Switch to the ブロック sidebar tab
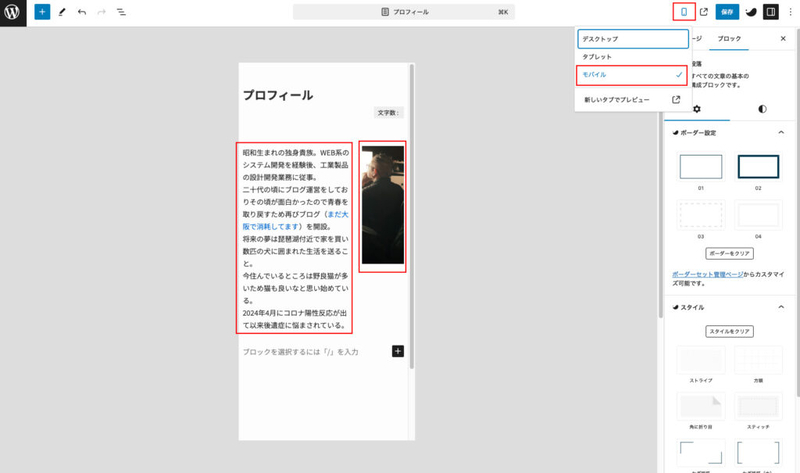Image resolution: width=800 pixels, height=473 pixels. 729,39
